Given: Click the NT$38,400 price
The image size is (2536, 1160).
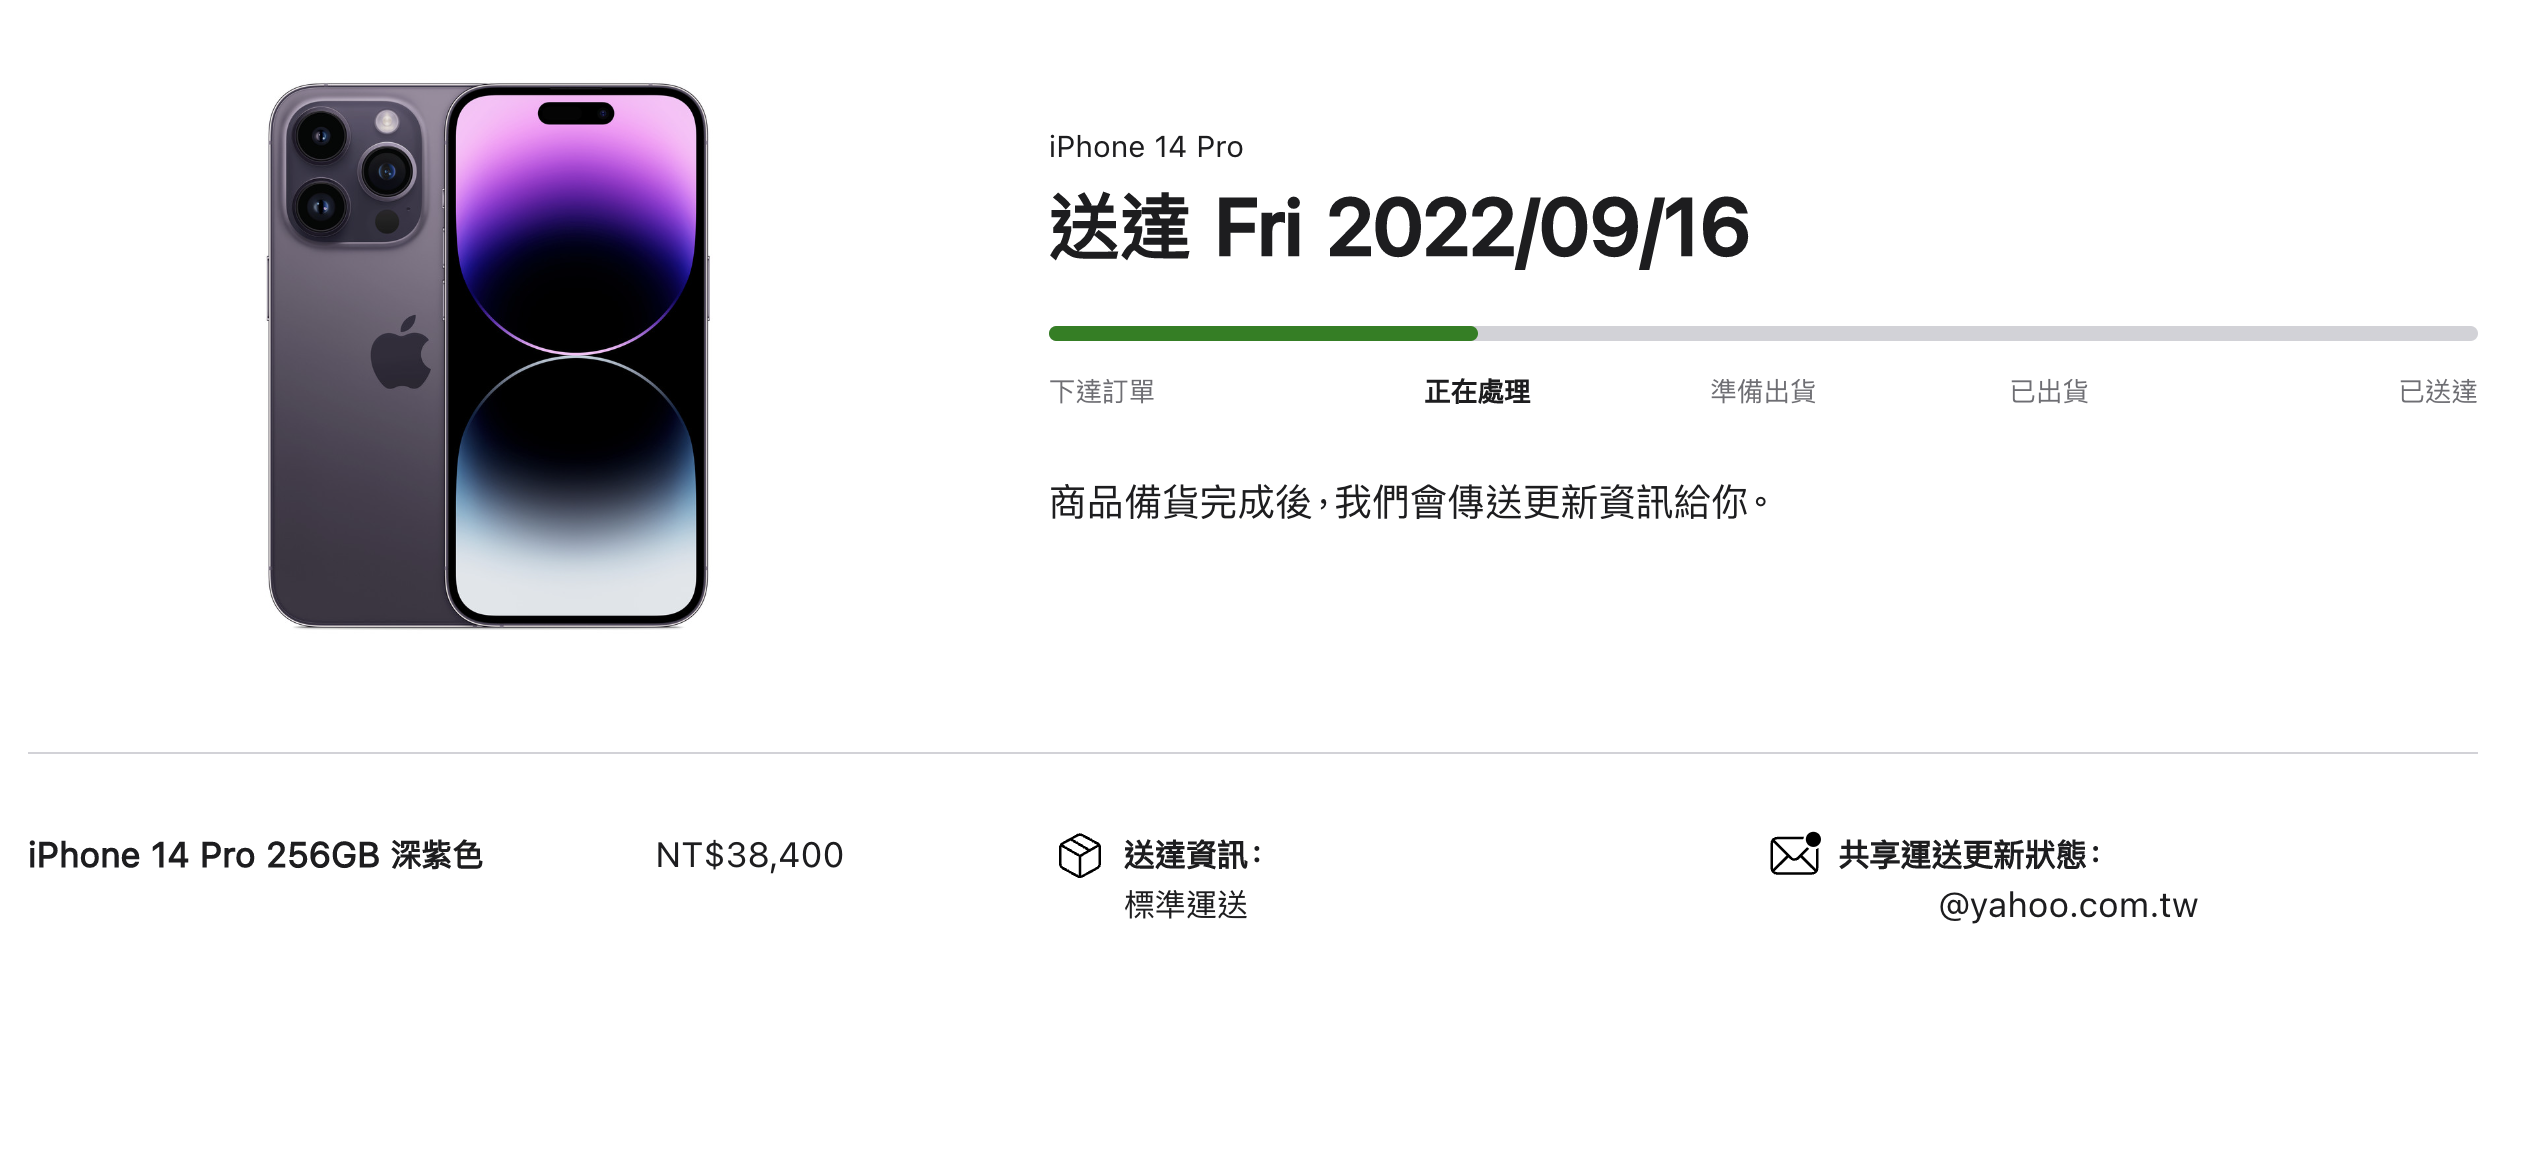Looking at the screenshot, I should [x=749, y=855].
